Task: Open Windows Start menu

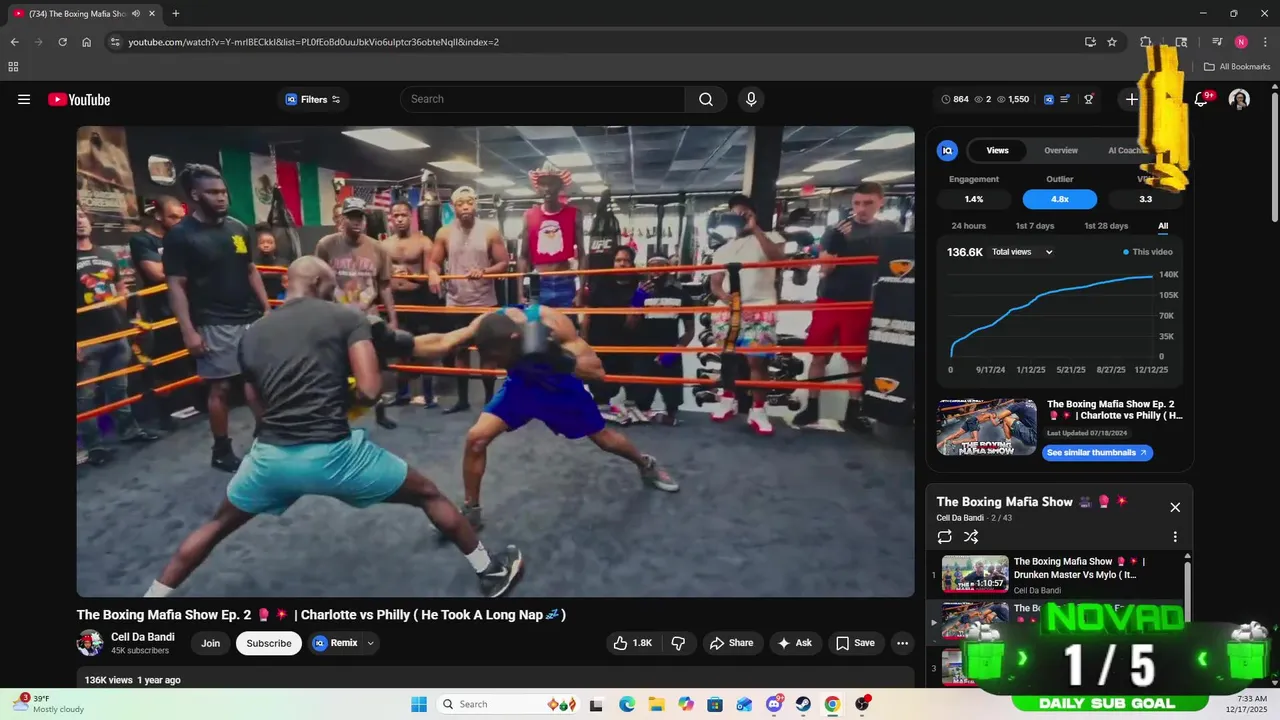Action: click(419, 704)
